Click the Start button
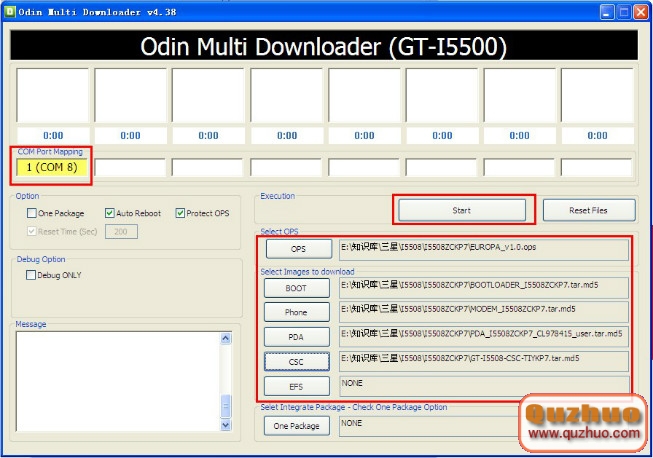653x458 pixels. coord(462,210)
